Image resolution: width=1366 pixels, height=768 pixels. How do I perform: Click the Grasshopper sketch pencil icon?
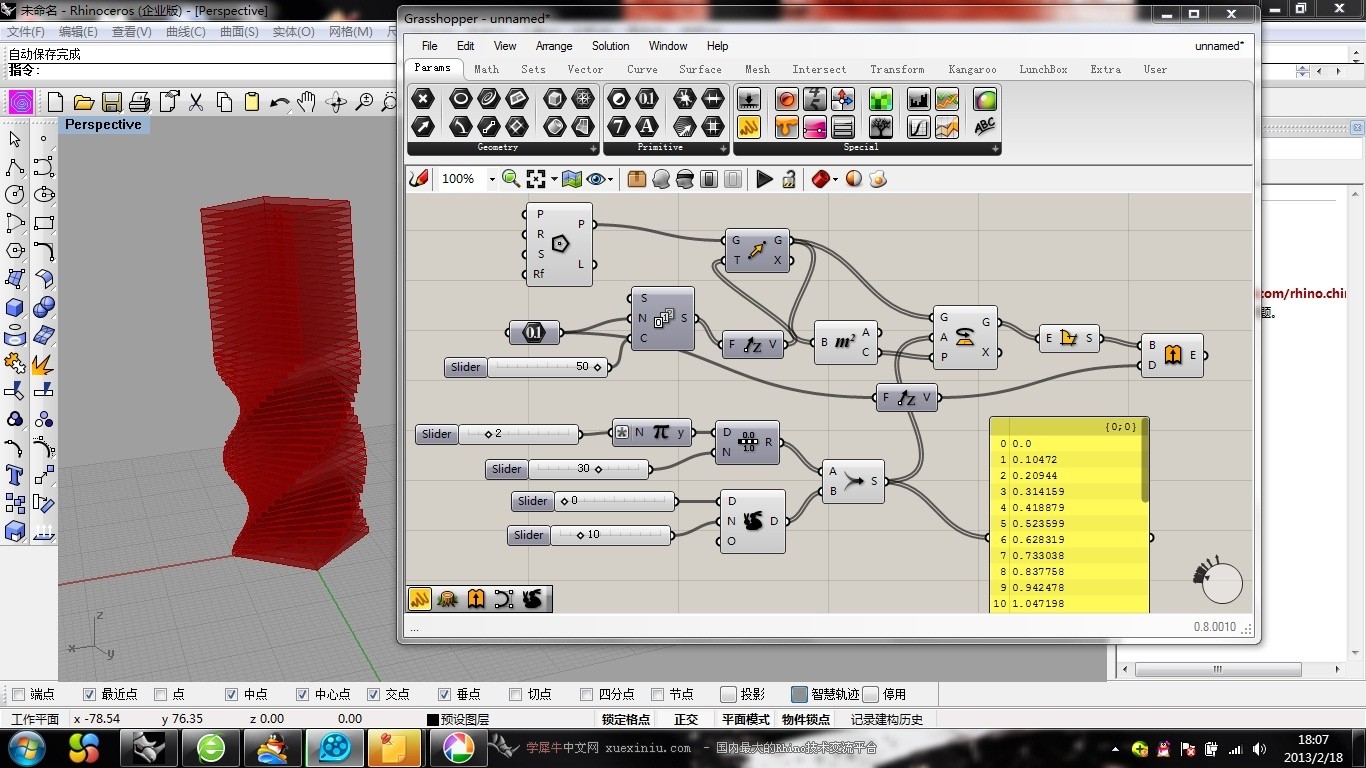(419, 178)
